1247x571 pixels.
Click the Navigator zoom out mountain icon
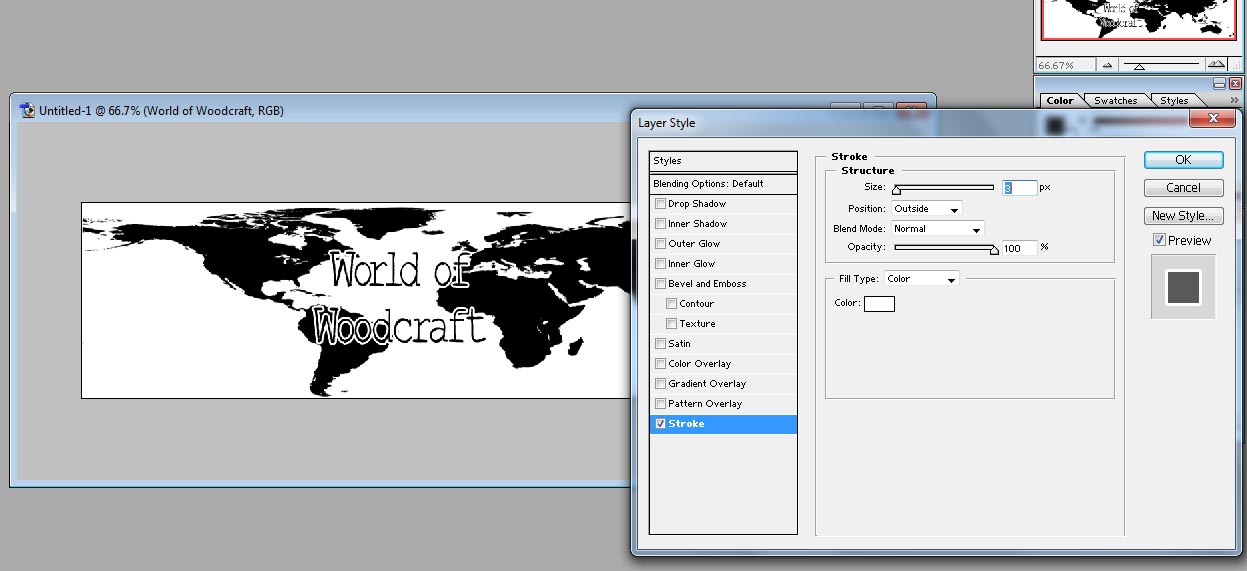point(1107,65)
